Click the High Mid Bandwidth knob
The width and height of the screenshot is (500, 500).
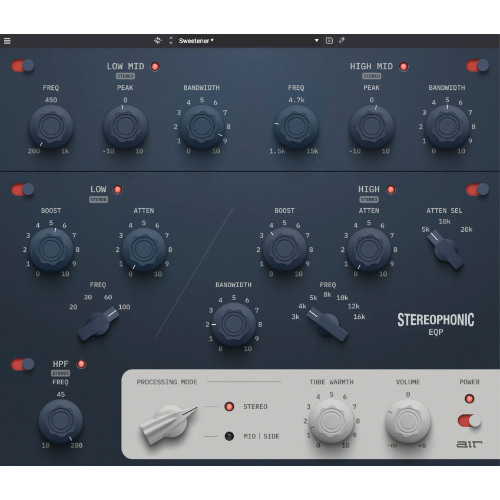coord(447,126)
